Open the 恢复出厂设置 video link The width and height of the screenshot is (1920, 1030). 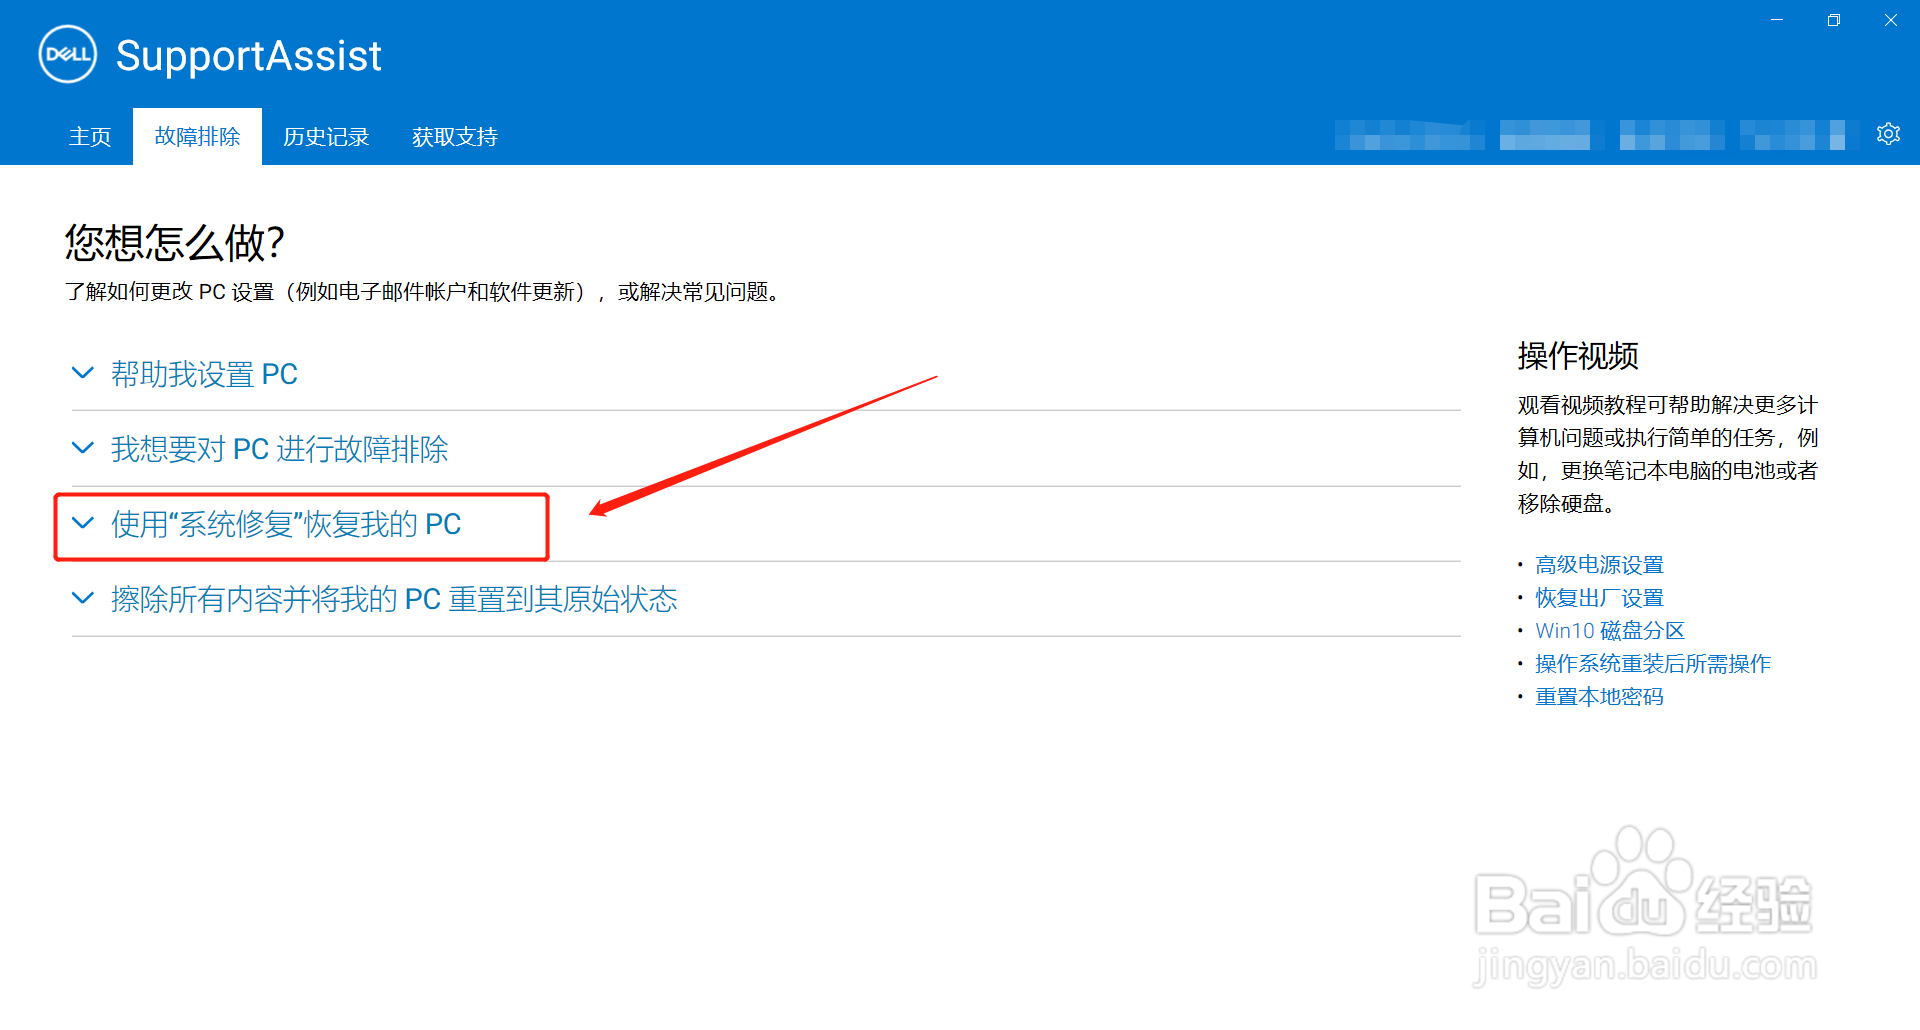(1599, 598)
